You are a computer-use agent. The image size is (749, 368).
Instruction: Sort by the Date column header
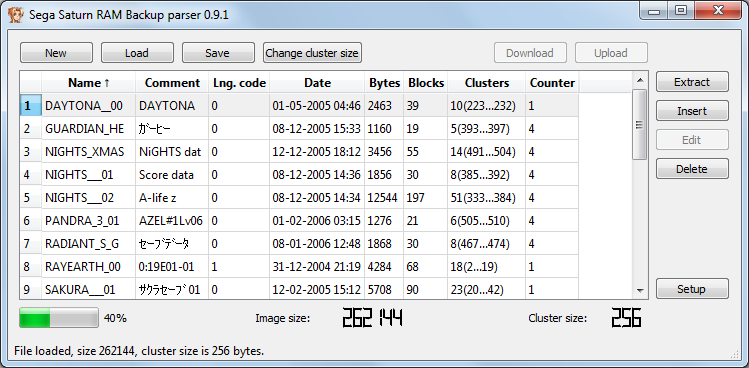[x=317, y=83]
